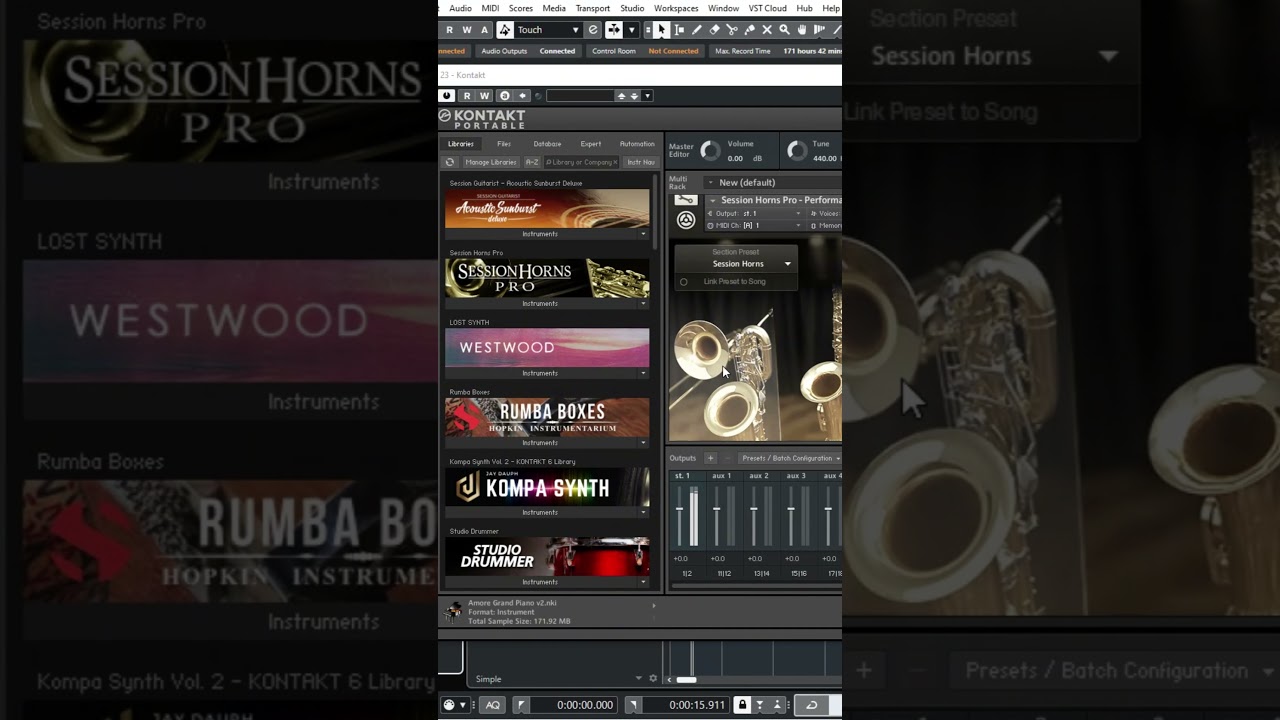Toggle the plugin bypass power button

click(447, 96)
